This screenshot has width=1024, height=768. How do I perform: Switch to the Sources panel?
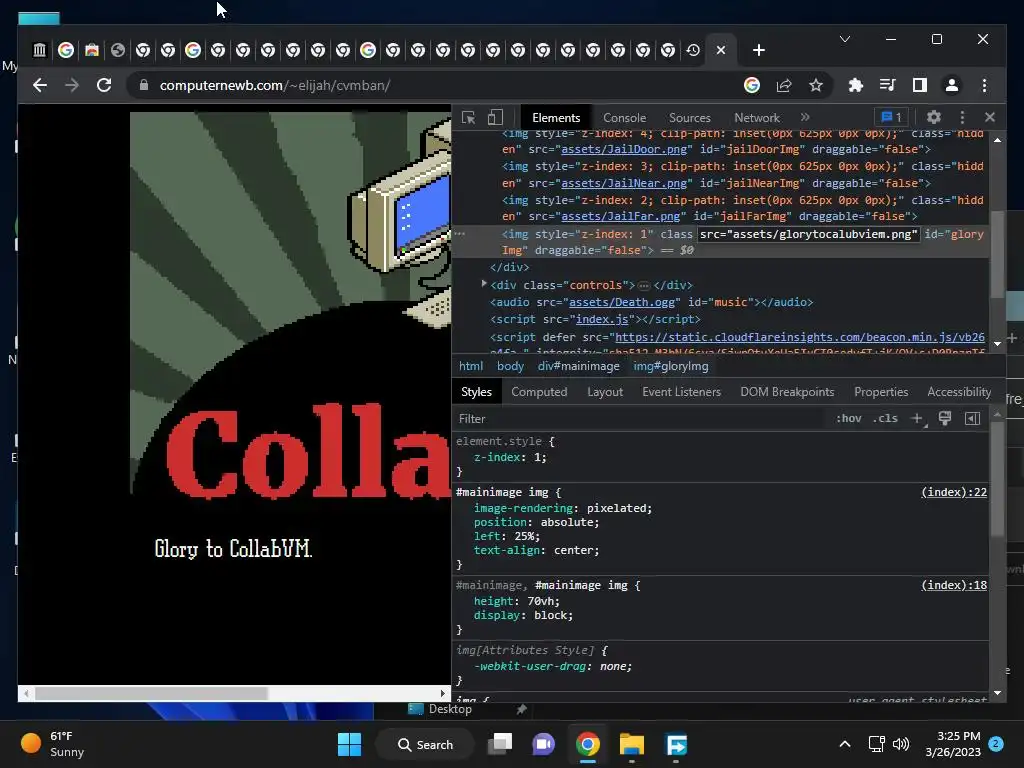690,118
